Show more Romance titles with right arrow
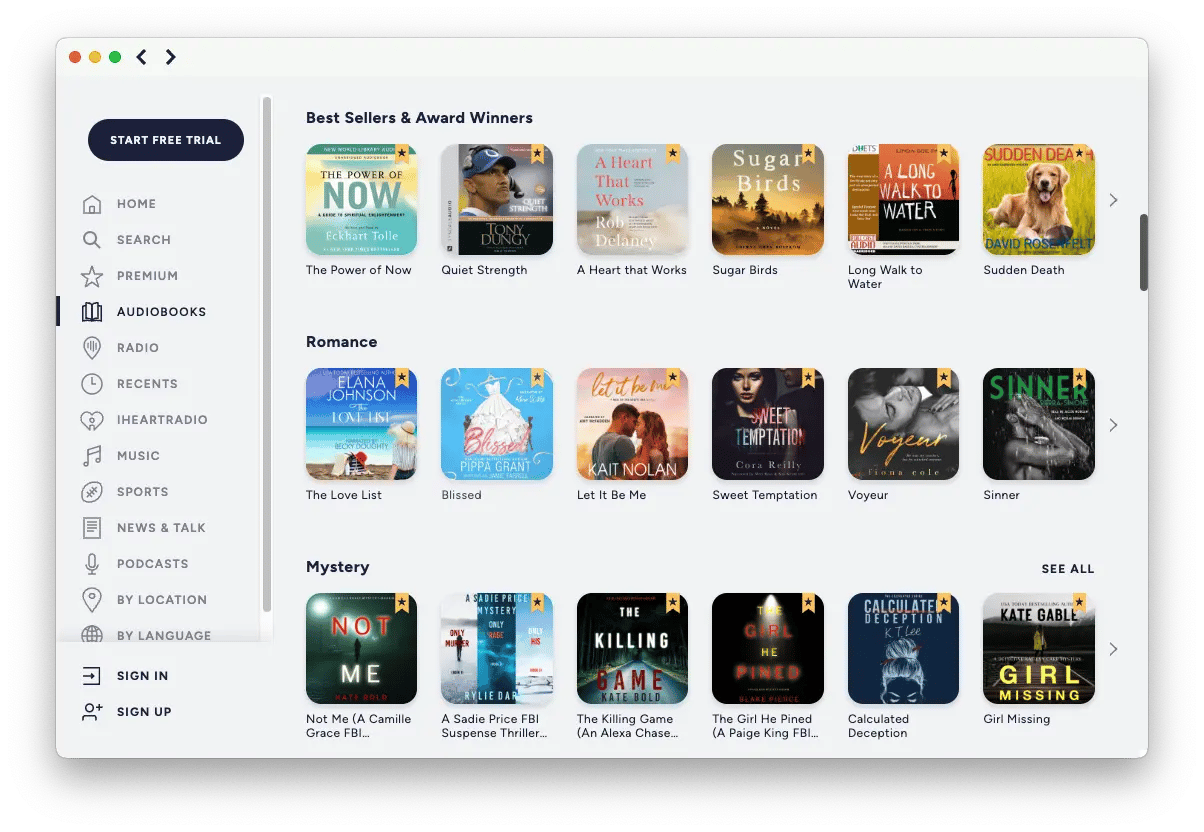1204x832 pixels. 1113,425
